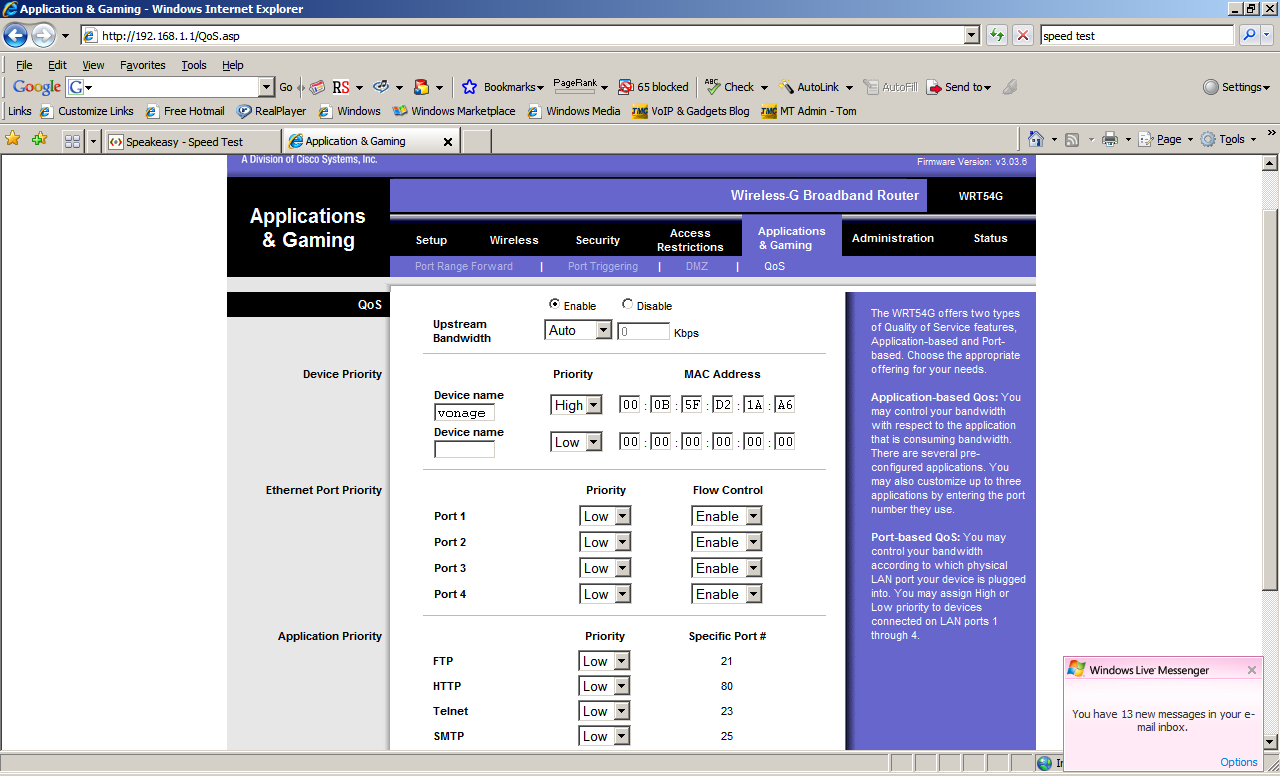Click the Stop loading red X icon
The height and width of the screenshot is (776, 1280).
(x=1023, y=36)
